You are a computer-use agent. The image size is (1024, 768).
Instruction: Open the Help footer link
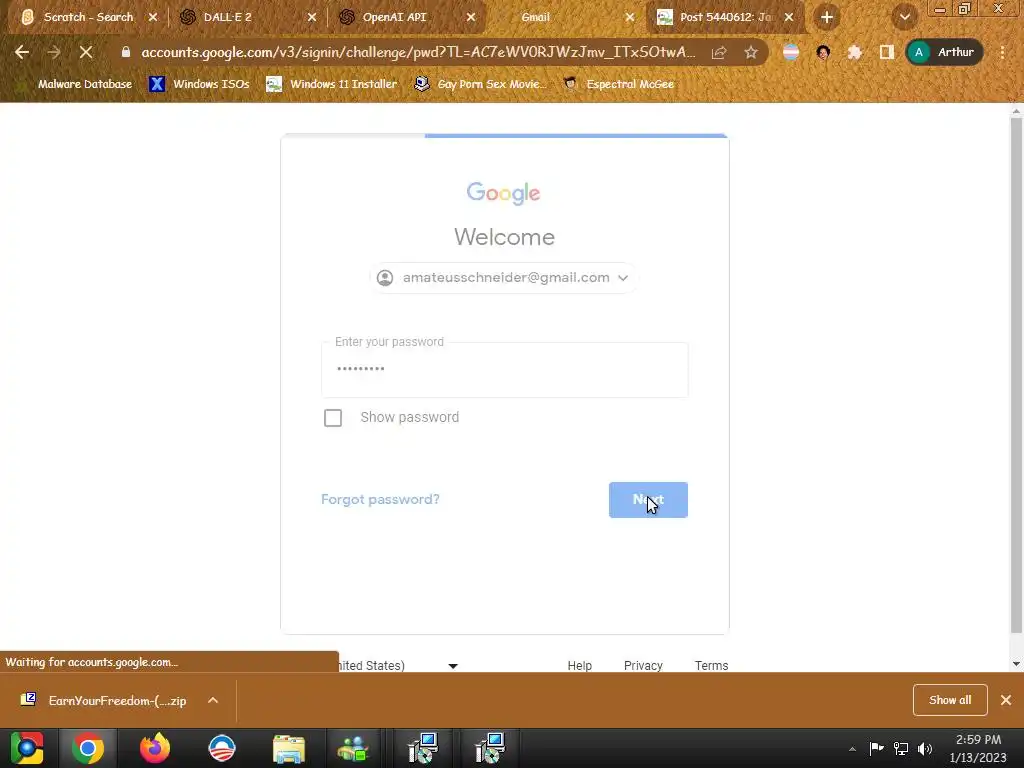(x=579, y=665)
